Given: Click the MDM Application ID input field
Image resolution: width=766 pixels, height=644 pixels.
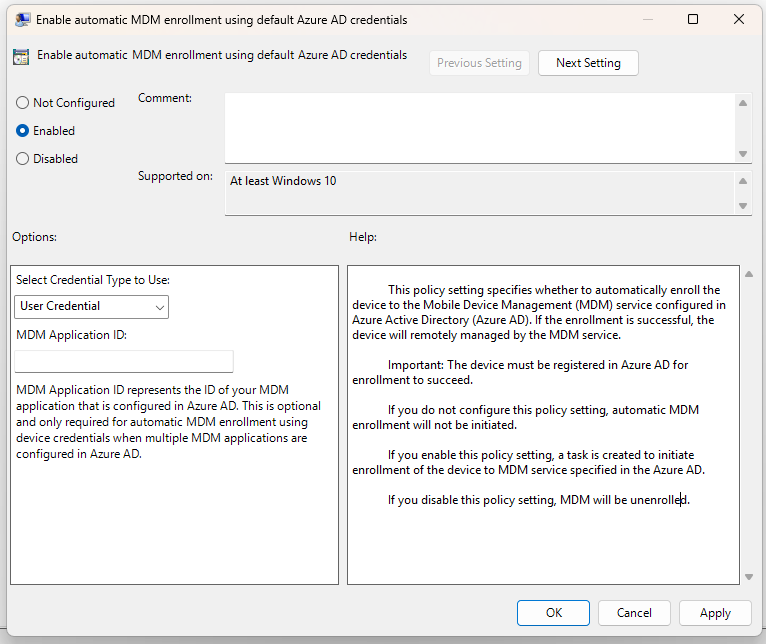Looking at the screenshot, I should [x=124, y=362].
